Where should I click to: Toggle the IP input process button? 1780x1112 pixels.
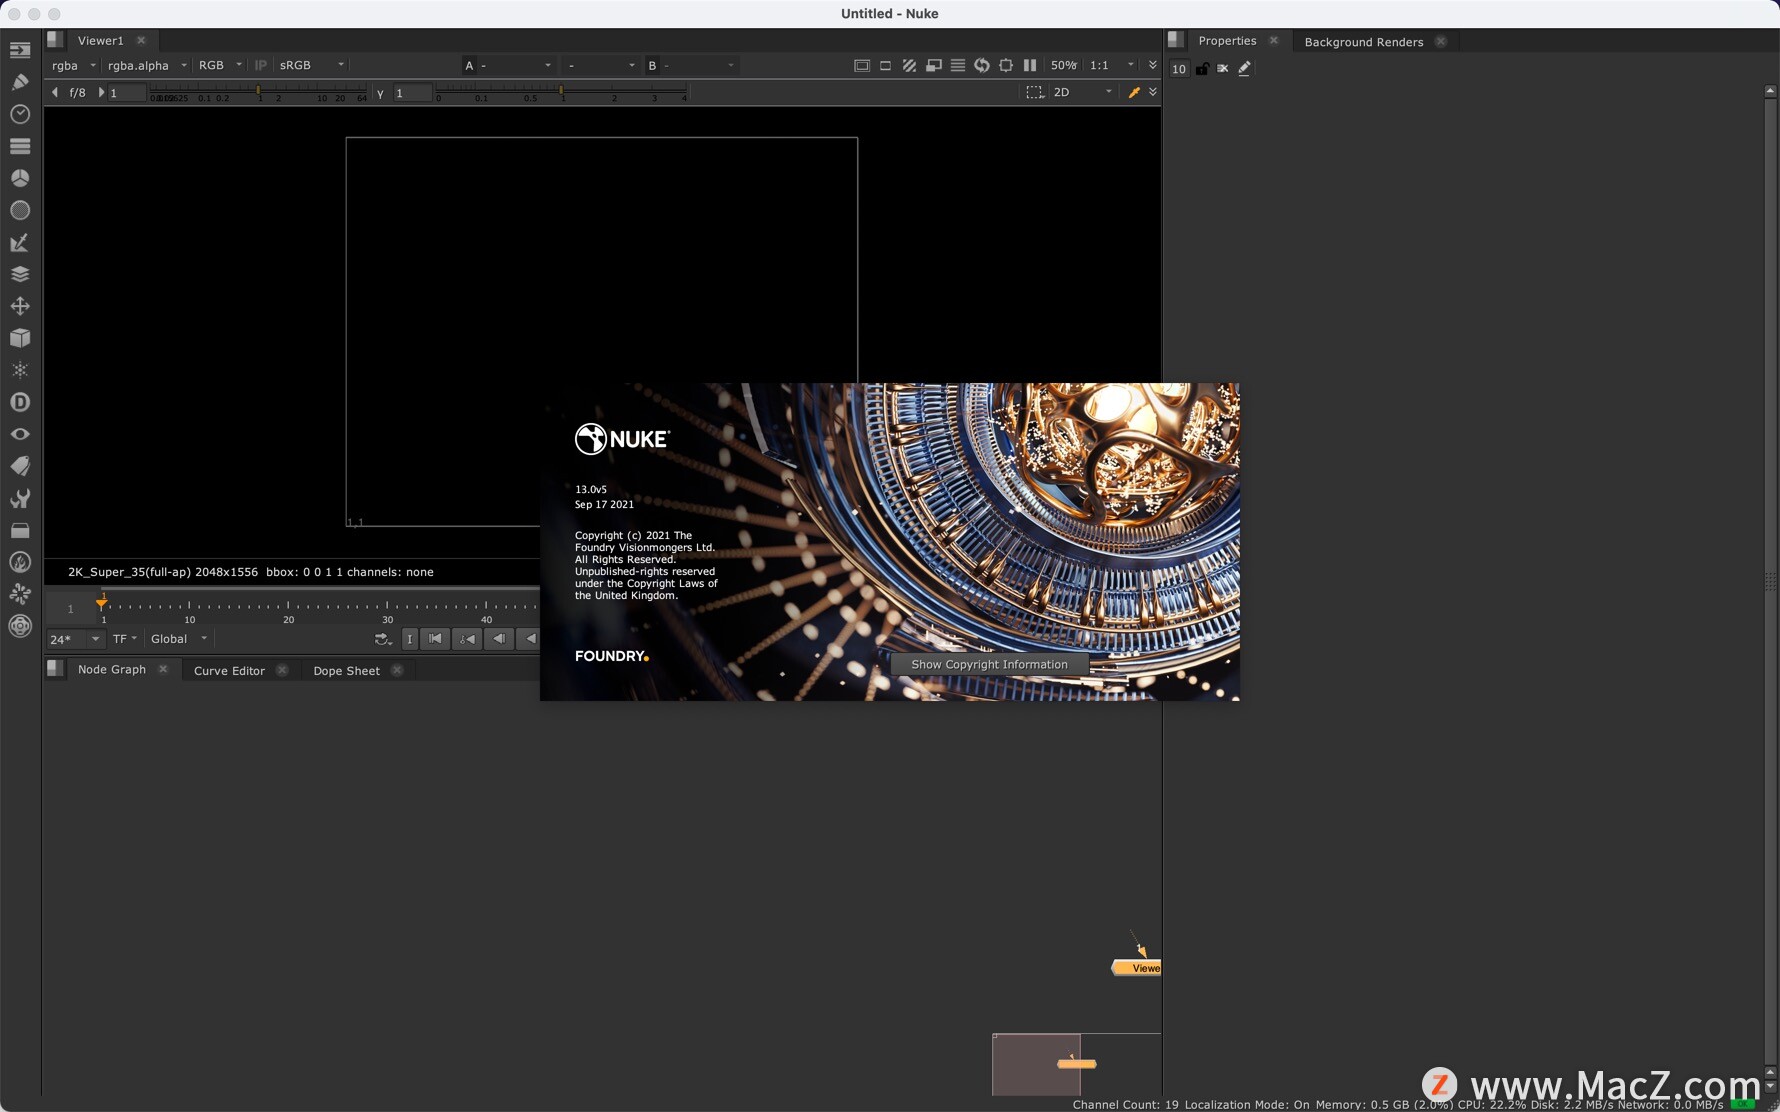pyautogui.click(x=261, y=65)
